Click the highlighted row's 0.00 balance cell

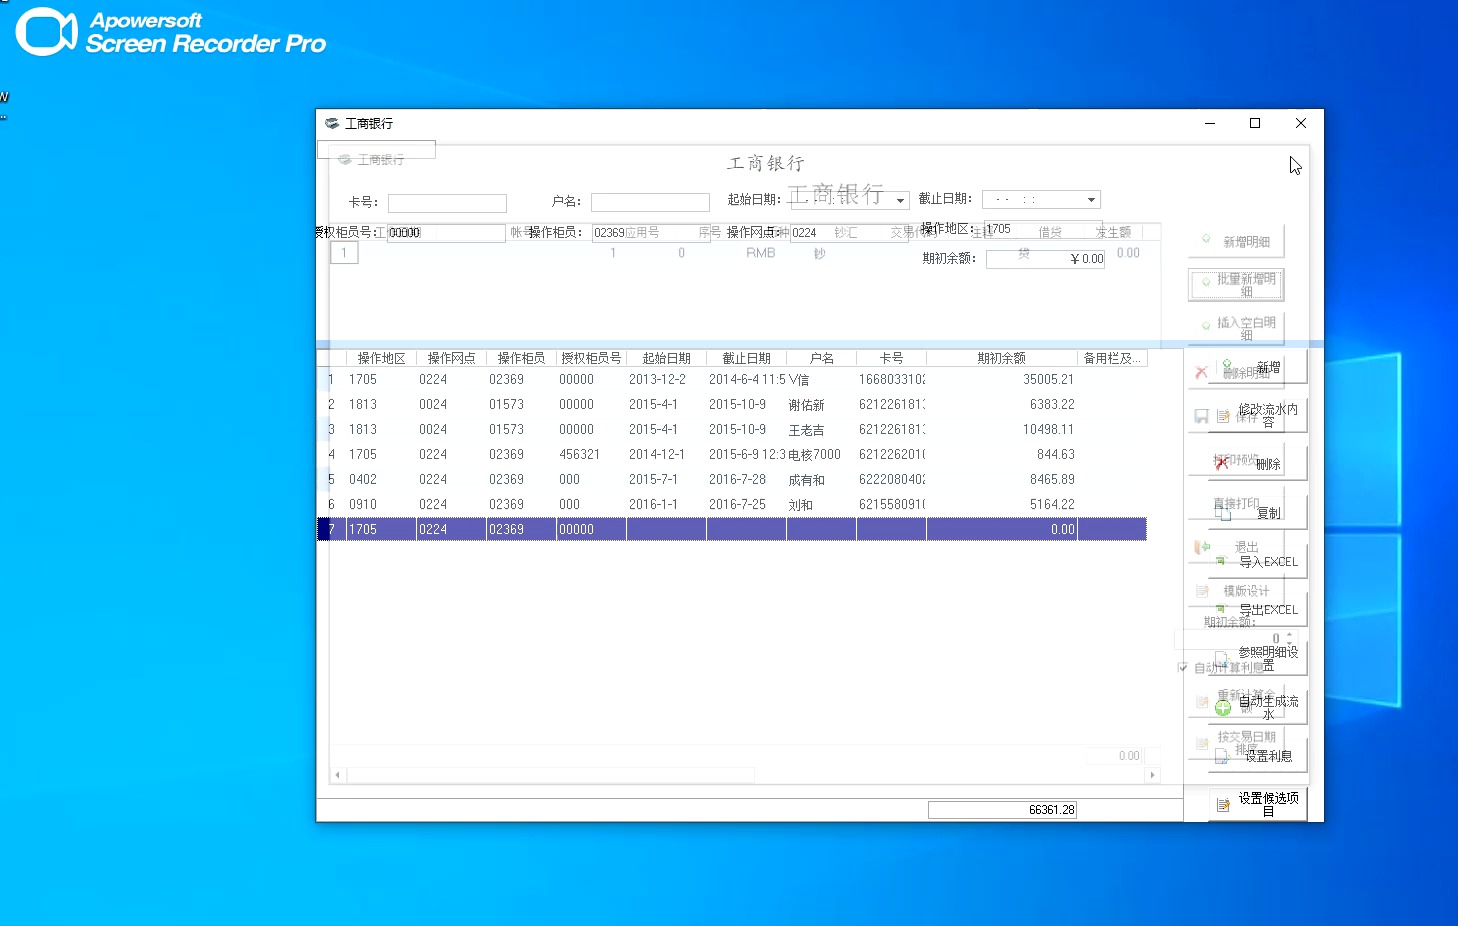pos(1002,530)
